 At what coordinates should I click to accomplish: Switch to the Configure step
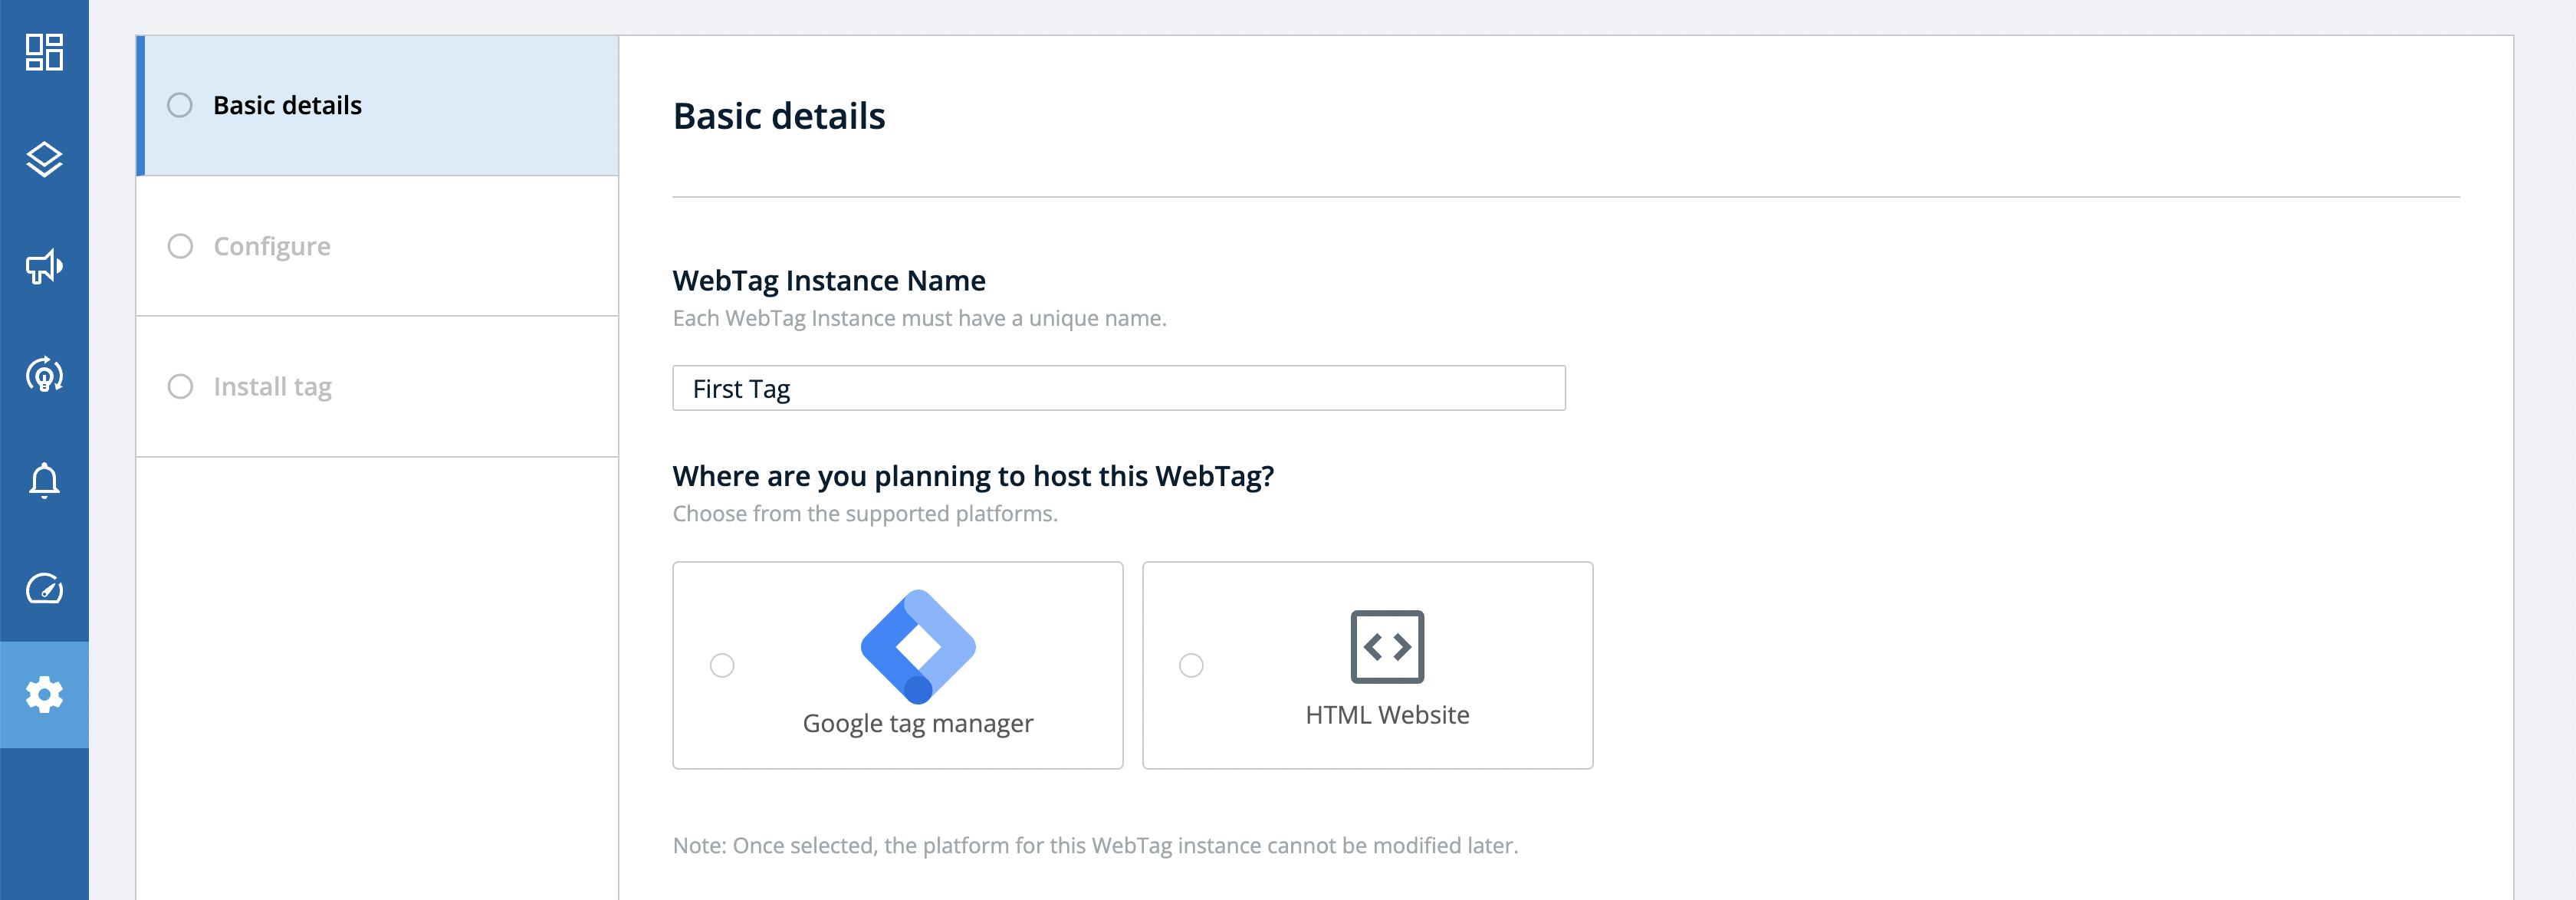[377, 246]
